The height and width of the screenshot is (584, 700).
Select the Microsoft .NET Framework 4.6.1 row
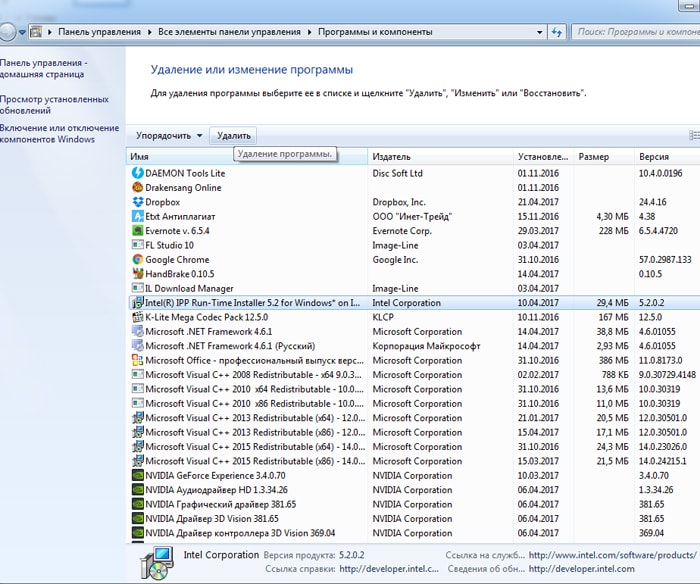[414, 331]
